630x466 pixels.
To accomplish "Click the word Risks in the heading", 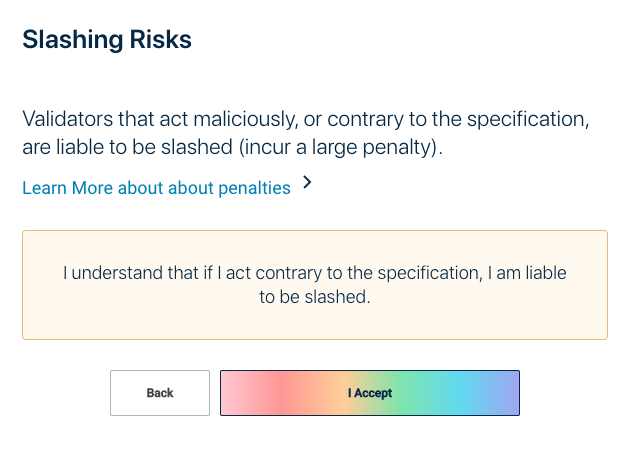I will [x=160, y=41].
